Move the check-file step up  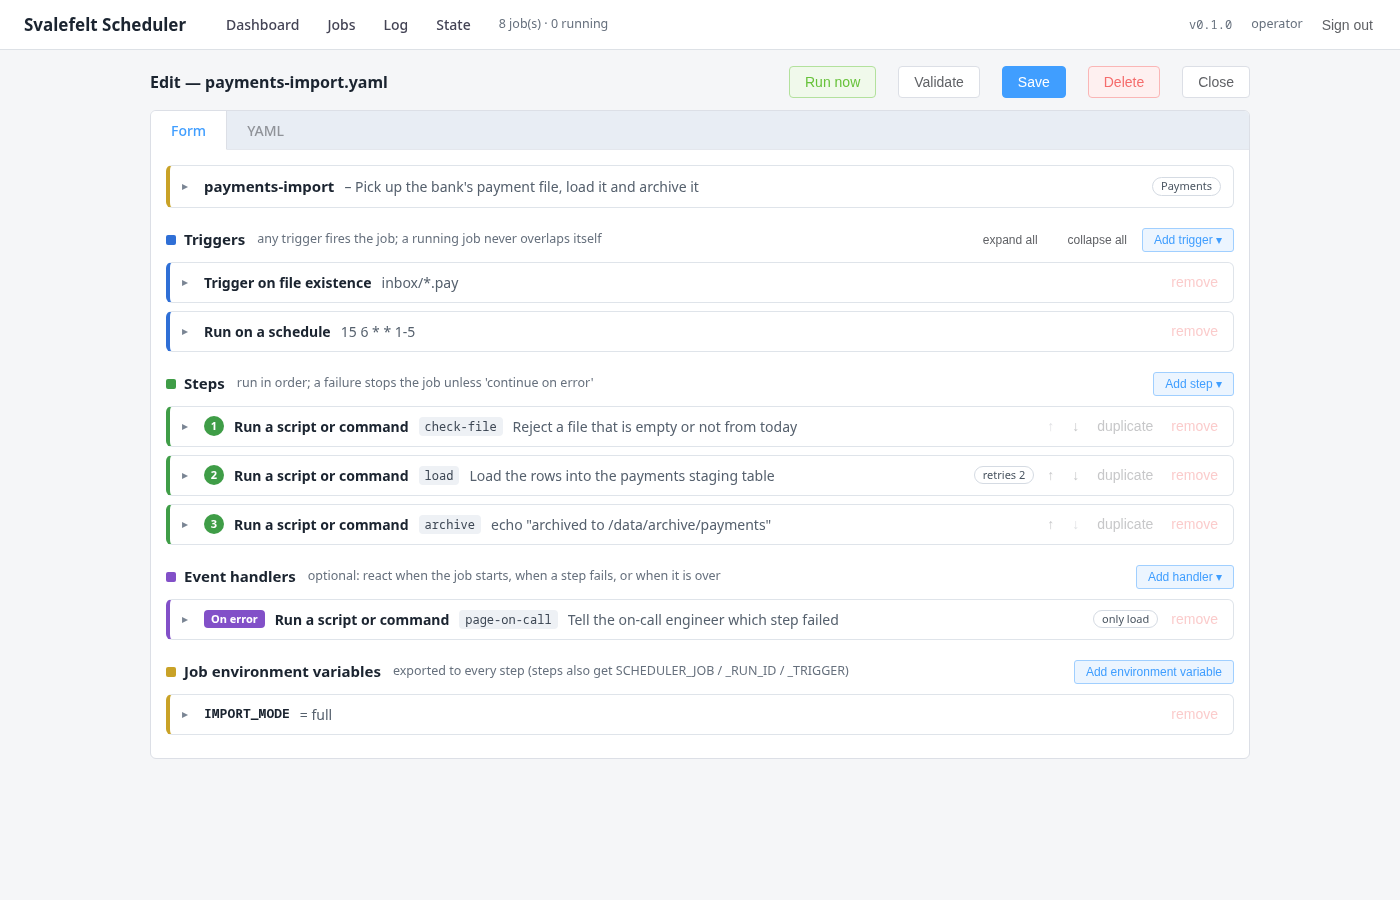point(1050,427)
